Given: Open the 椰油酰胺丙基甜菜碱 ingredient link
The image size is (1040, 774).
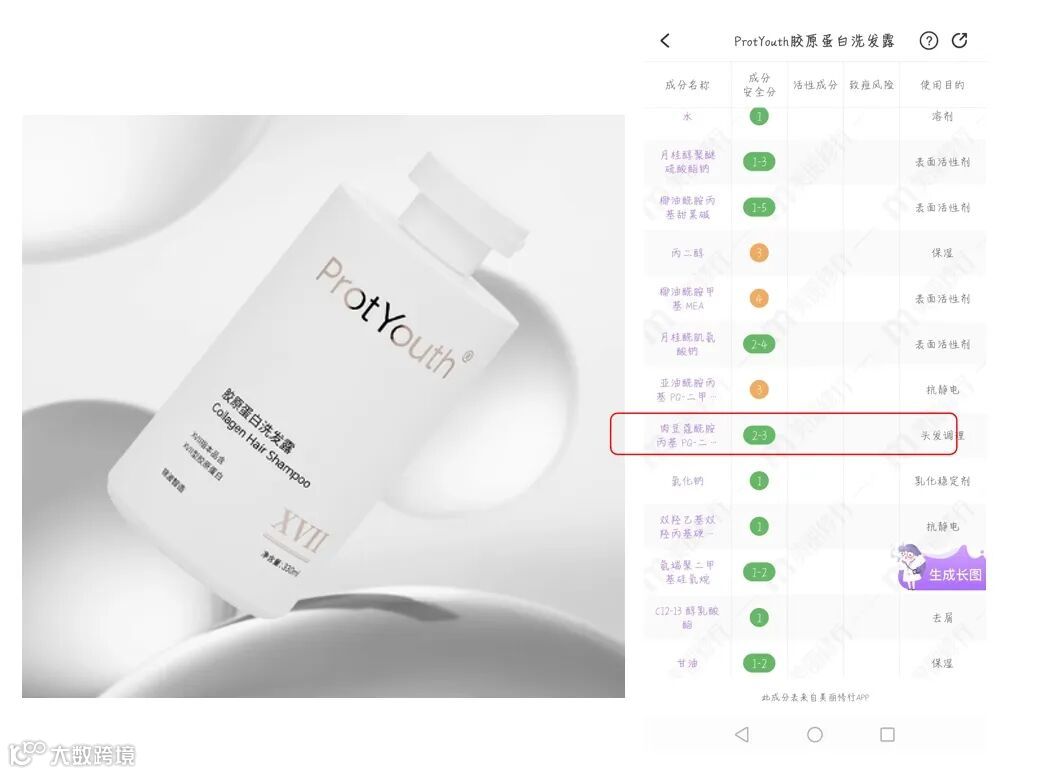Looking at the screenshot, I should coord(688,208).
